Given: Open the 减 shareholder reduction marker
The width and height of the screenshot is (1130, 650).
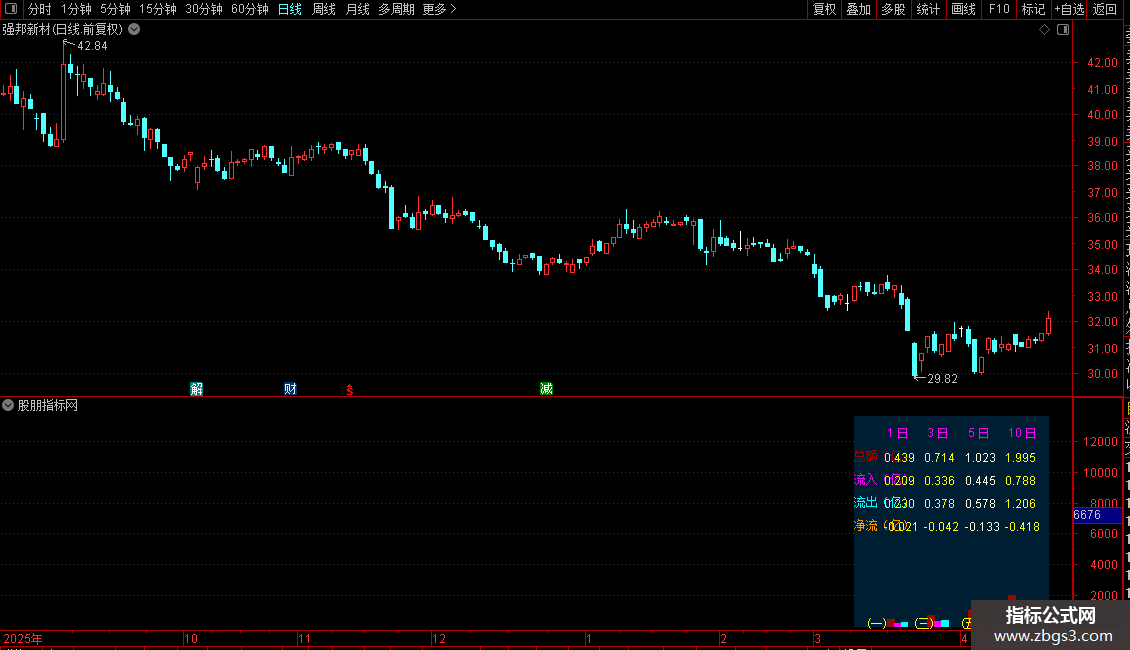Looking at the screenshot, I should 546,389.
